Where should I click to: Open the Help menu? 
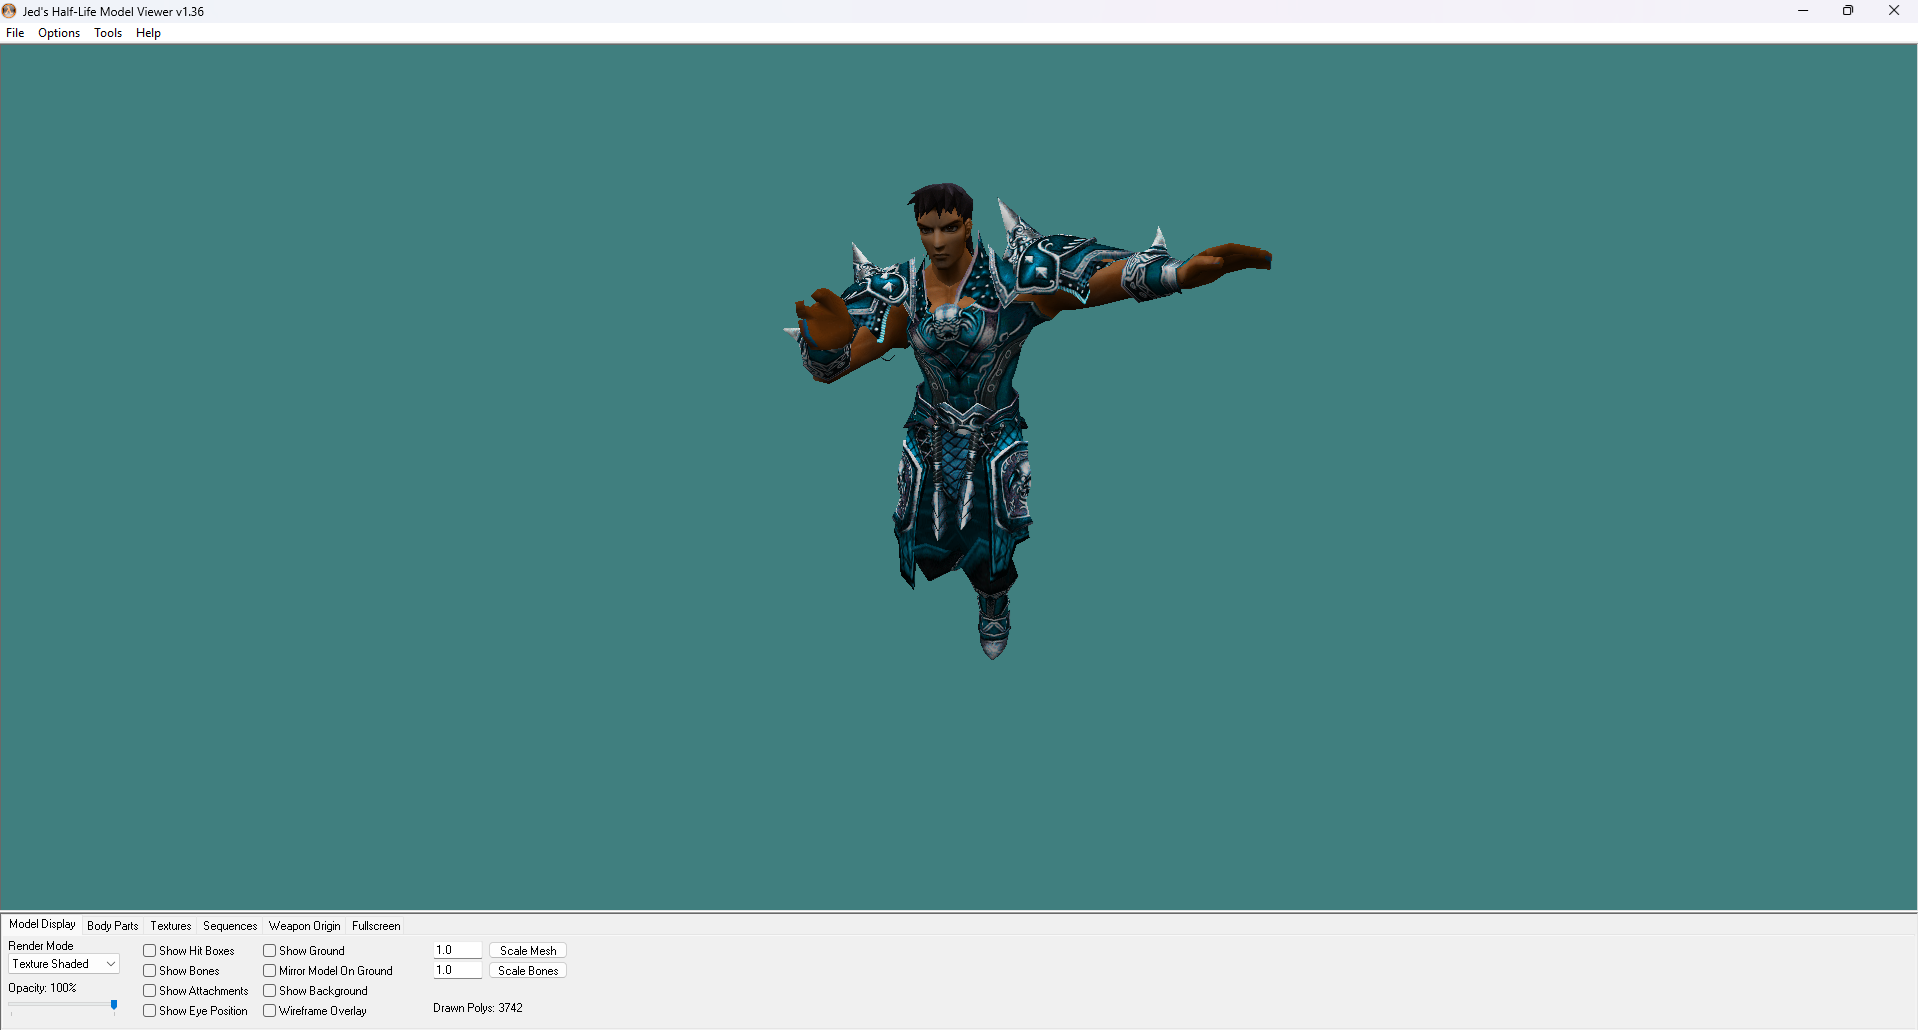pyautogui.click(x=148, y=33)
